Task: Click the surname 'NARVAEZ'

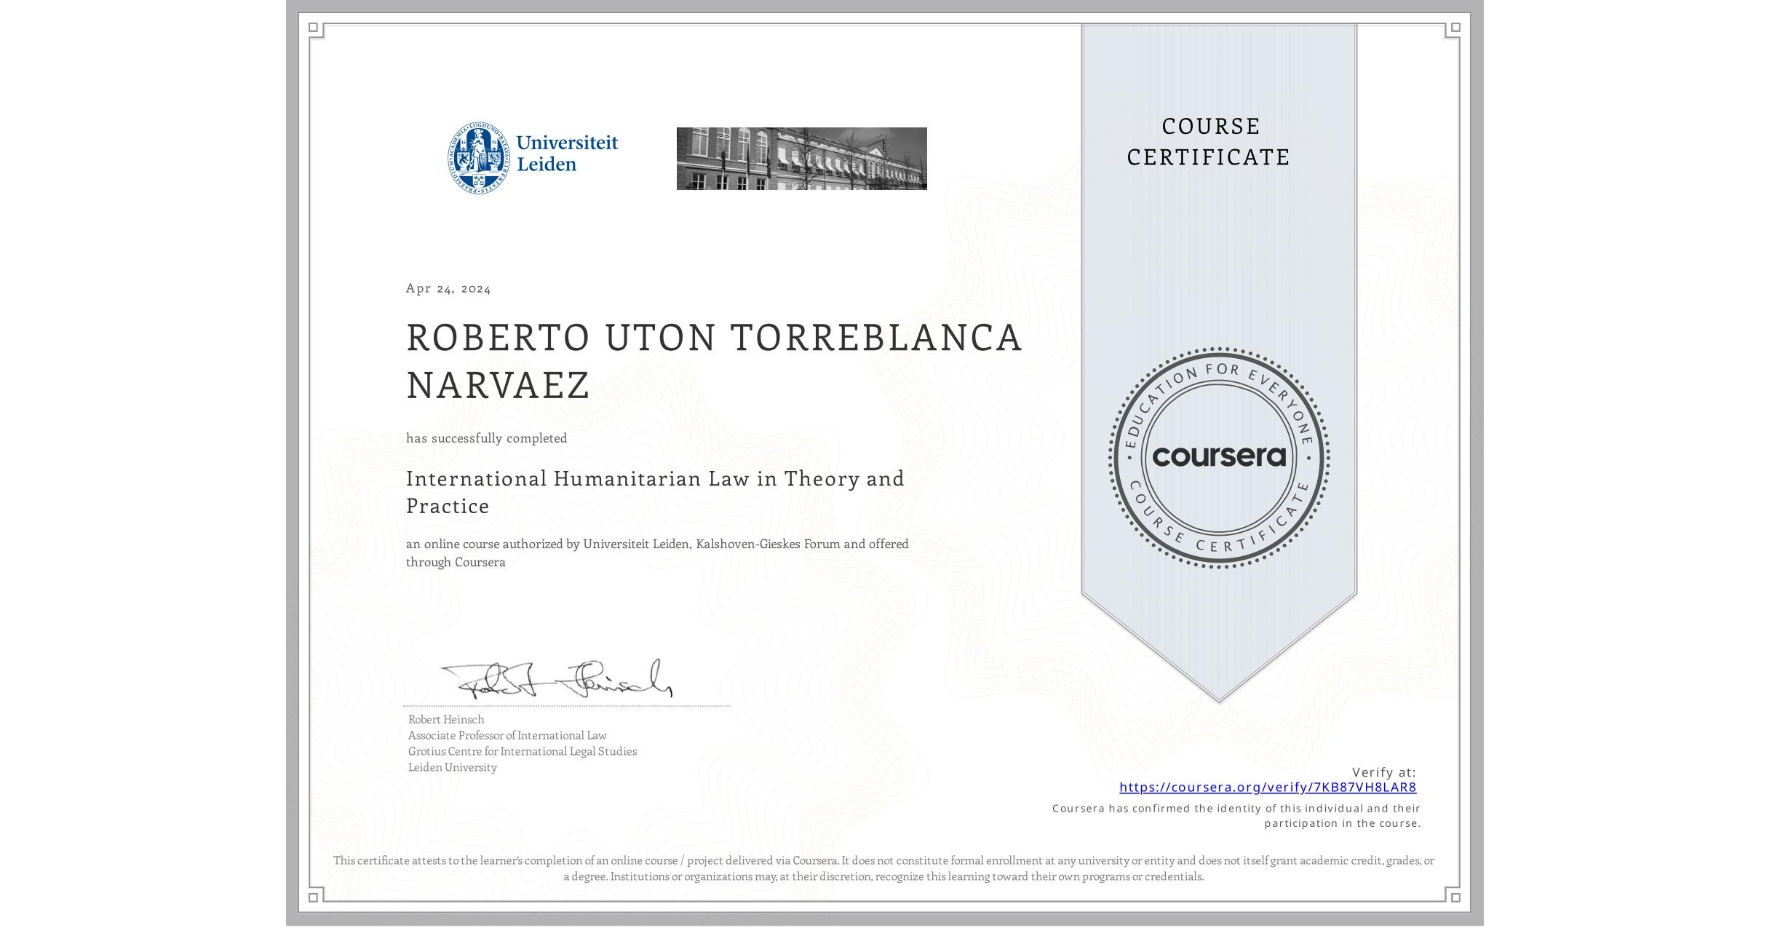Action: [498, 385]
